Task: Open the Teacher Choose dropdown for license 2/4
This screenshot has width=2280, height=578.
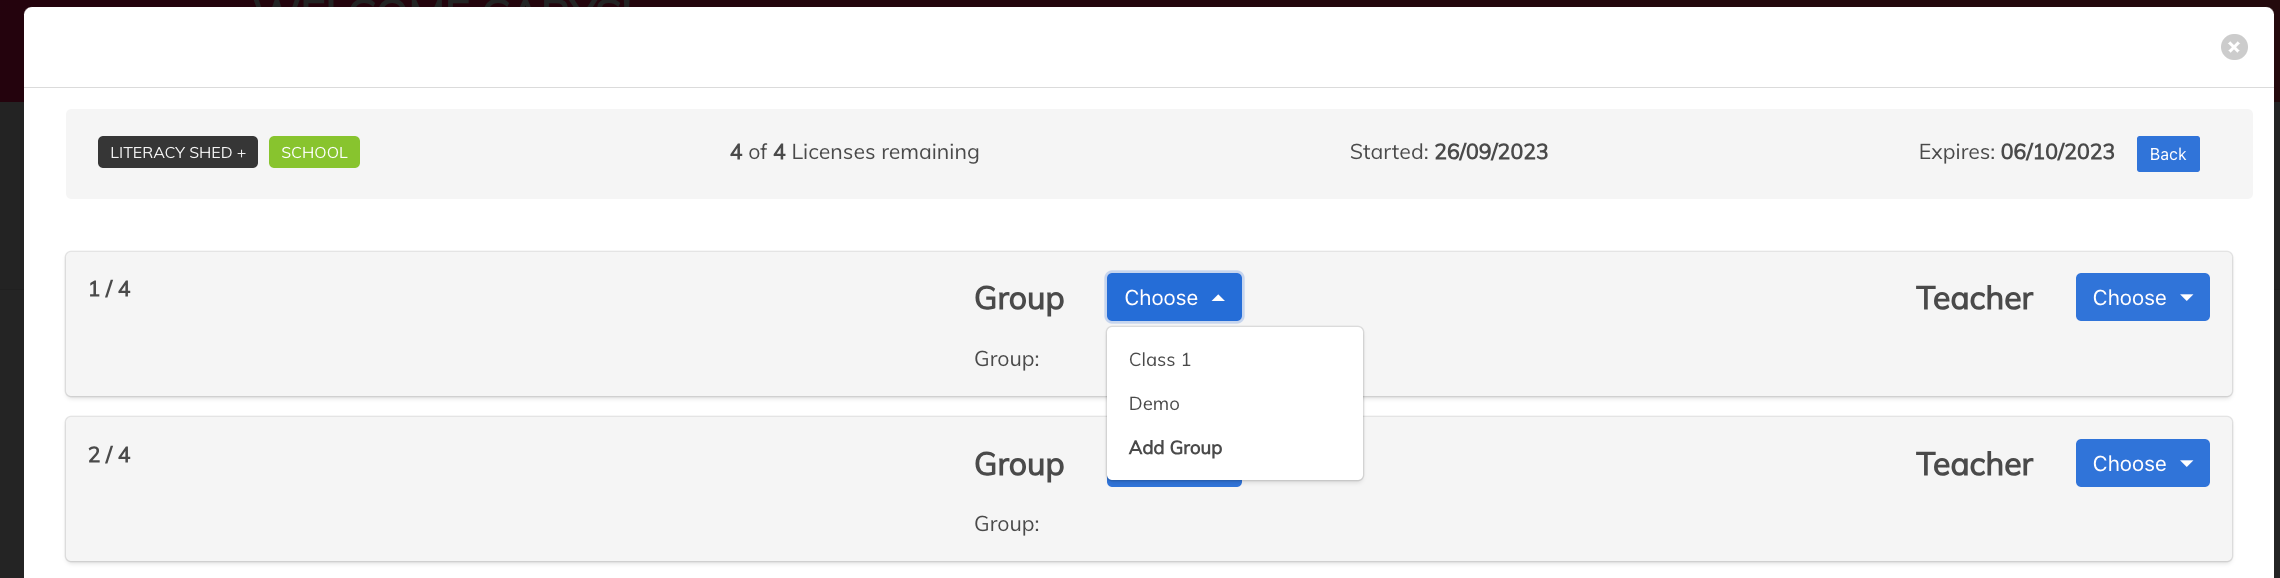Action: 2142,463
